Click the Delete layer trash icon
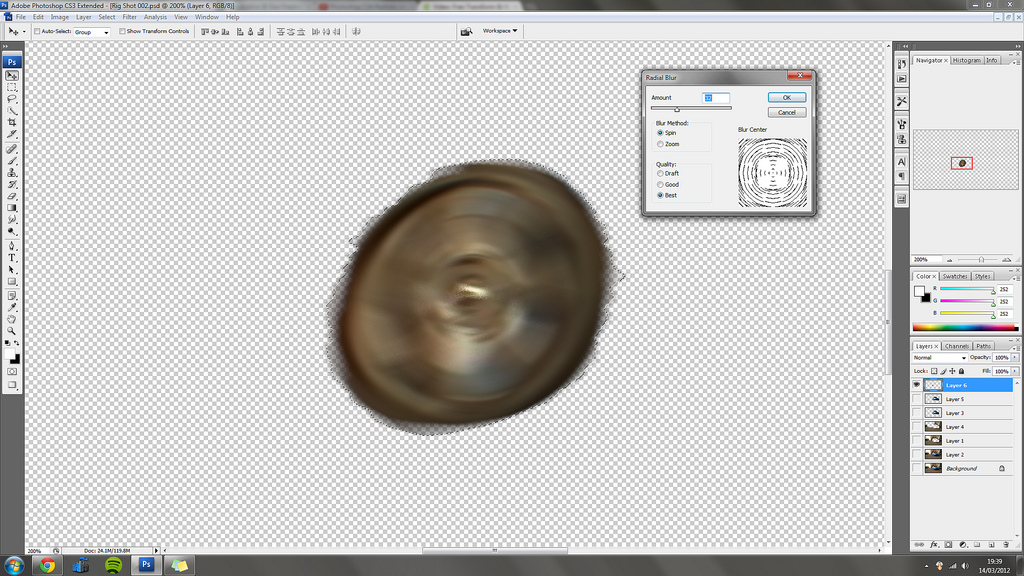The image size is (1024, 576). click(1012, 545)
